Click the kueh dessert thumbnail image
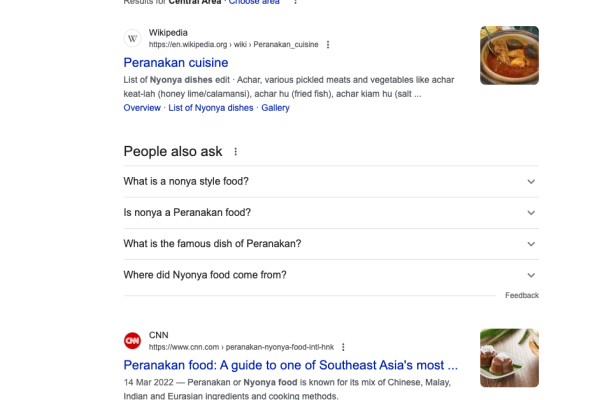 click(x=509, y=358)
